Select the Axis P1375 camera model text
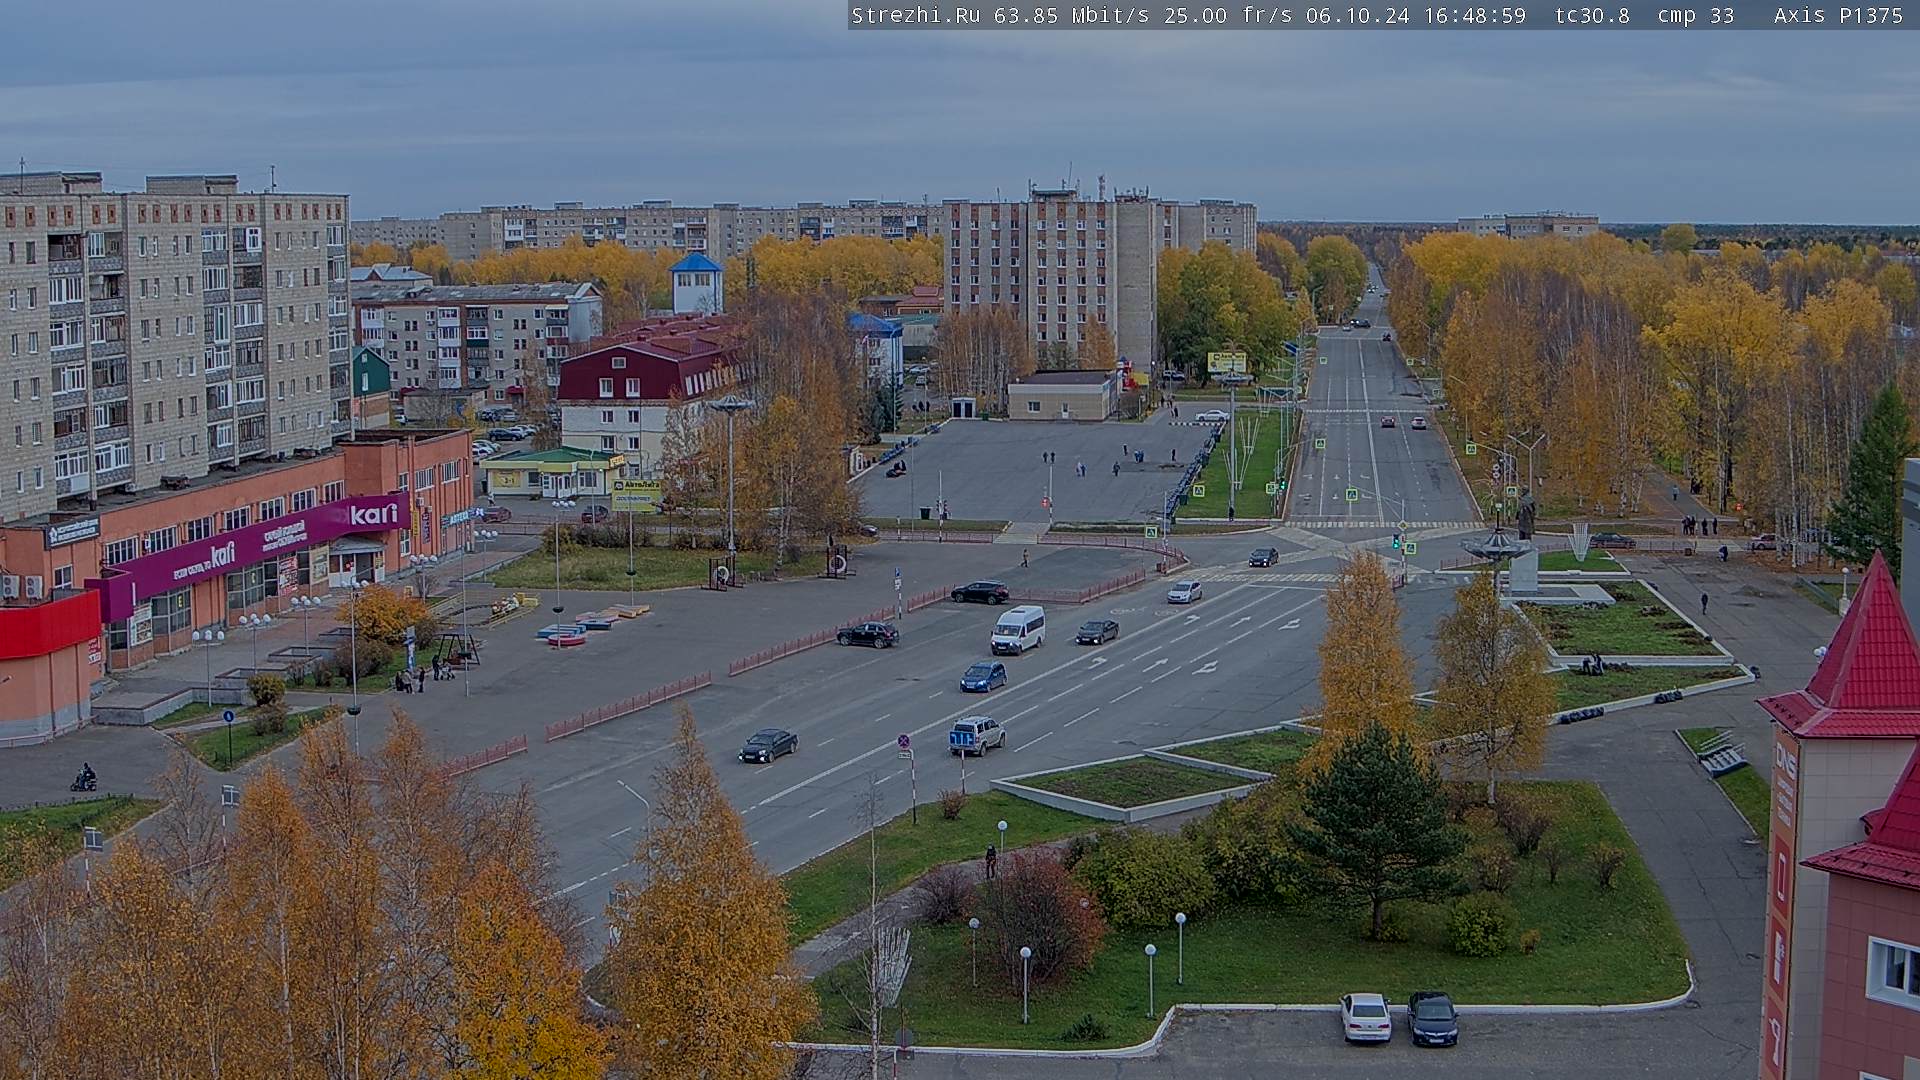Image resolution: width=1920 pixels, height=1080 pixels. (1838, 15)
